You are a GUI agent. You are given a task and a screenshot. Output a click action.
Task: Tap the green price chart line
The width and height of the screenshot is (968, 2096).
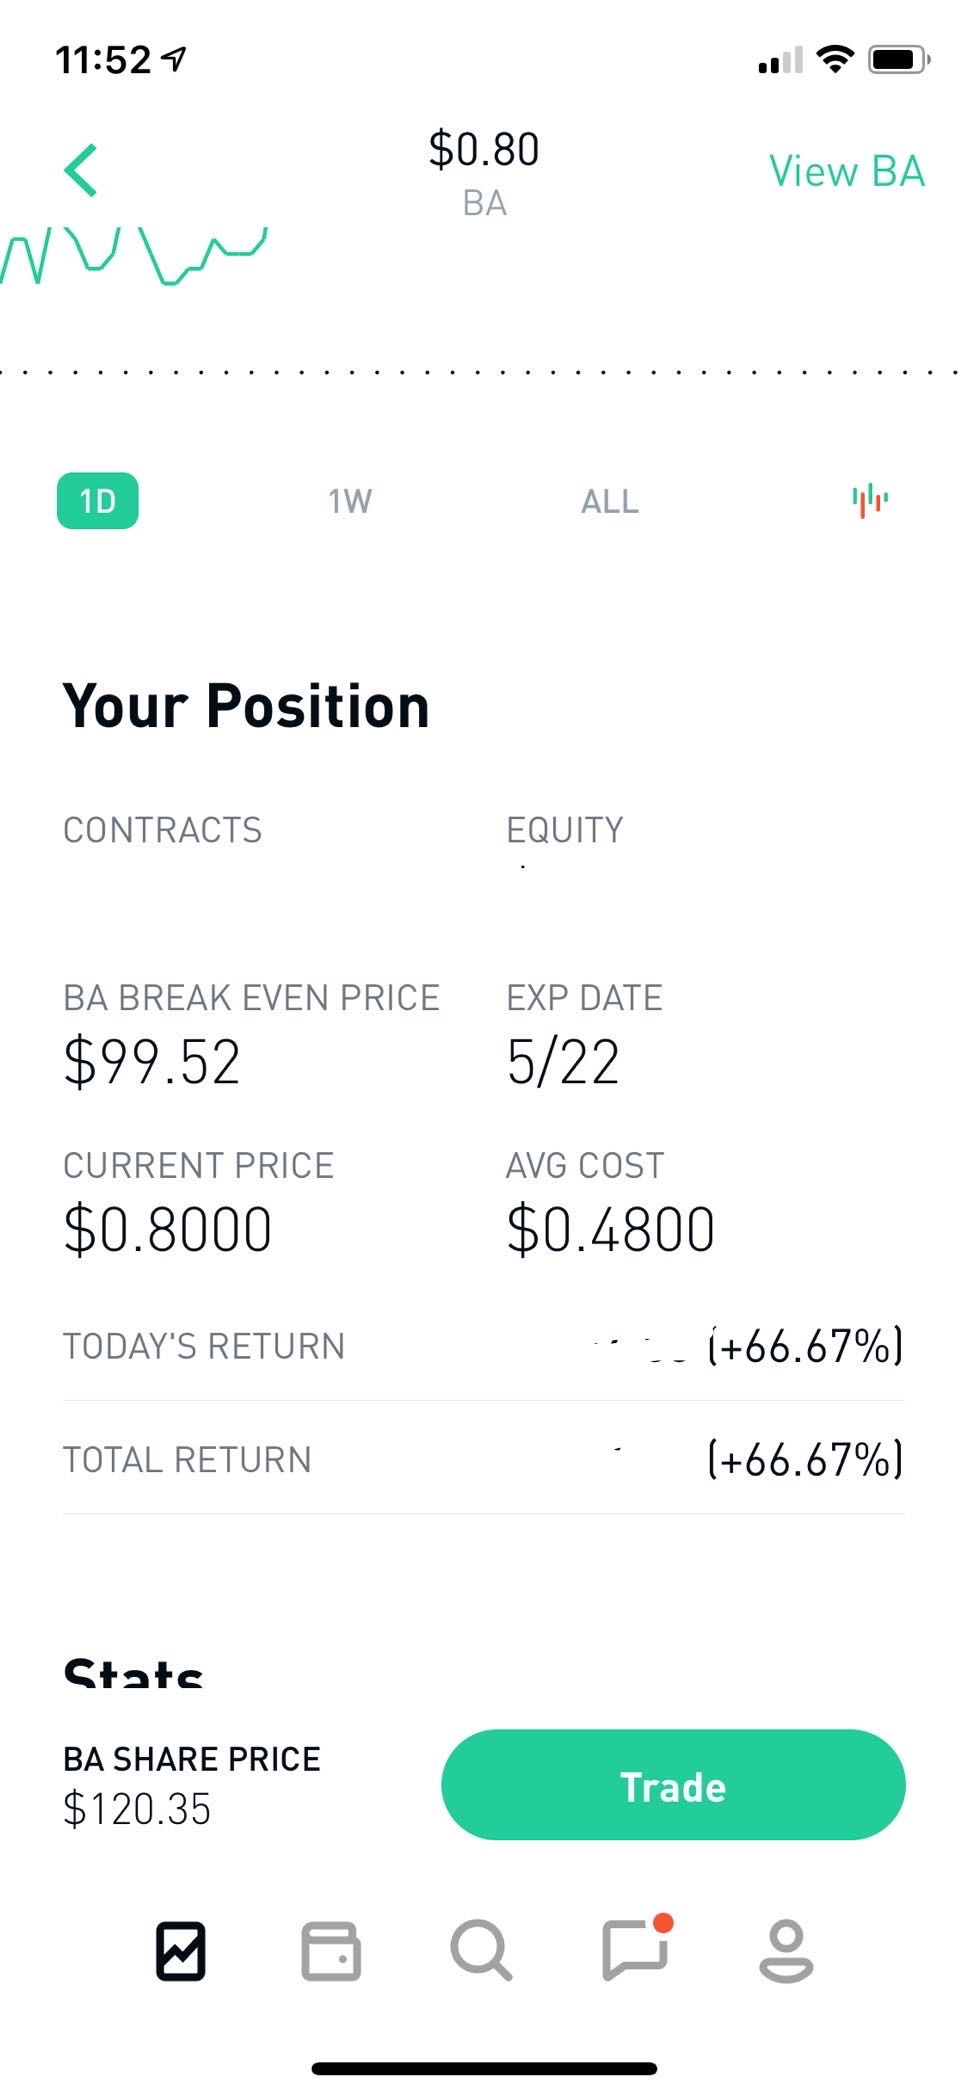point(134,254)
